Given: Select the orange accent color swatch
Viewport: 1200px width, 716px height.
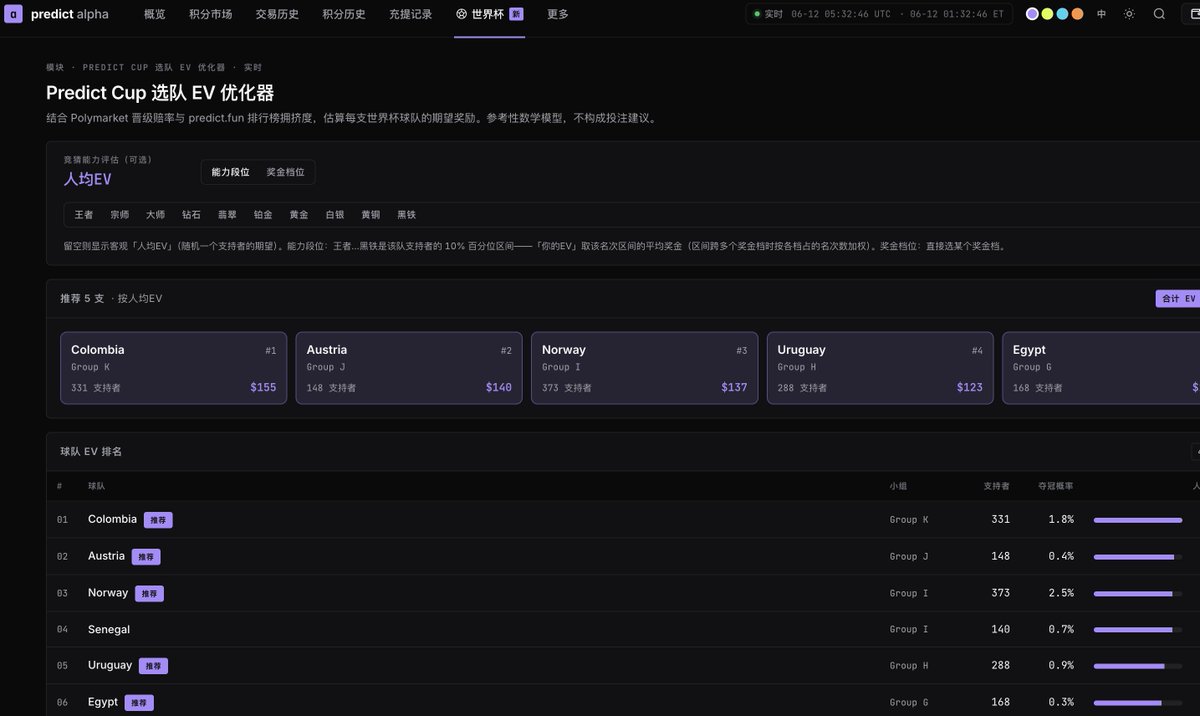Looking at the screenshot, I should point(1077,14).
